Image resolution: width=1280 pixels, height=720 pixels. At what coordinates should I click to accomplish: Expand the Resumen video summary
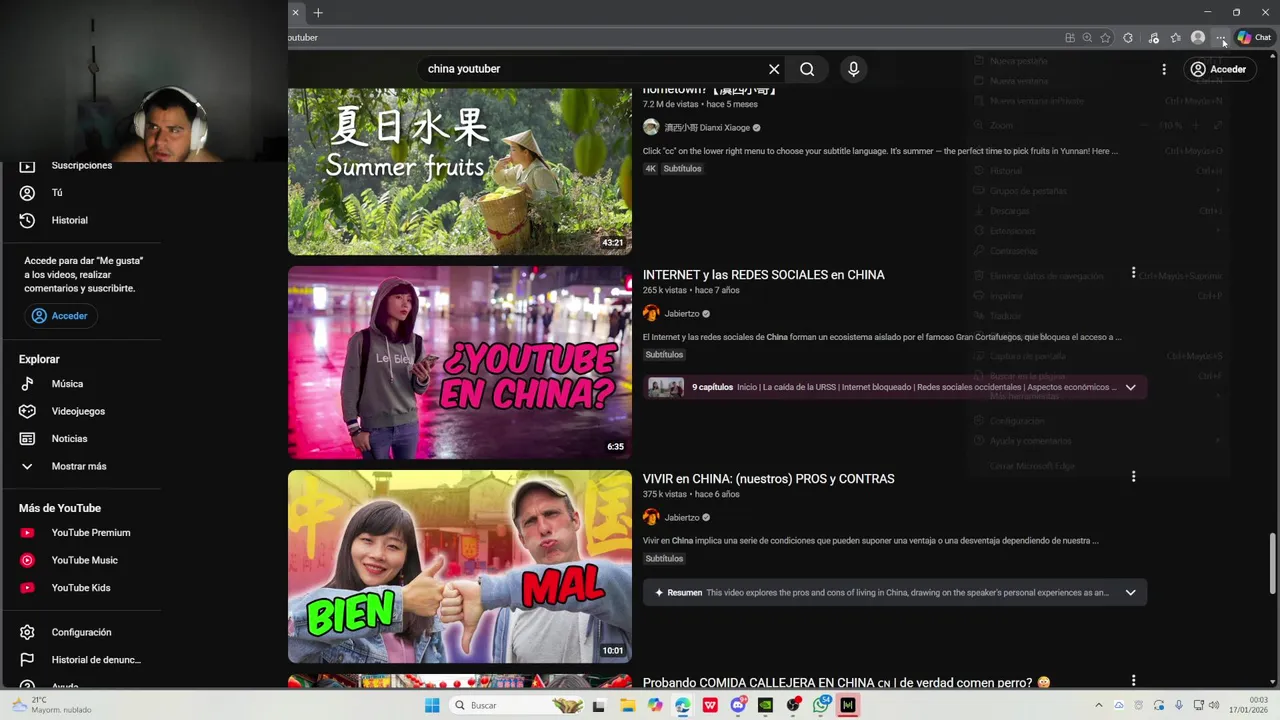click(1131, 592)
